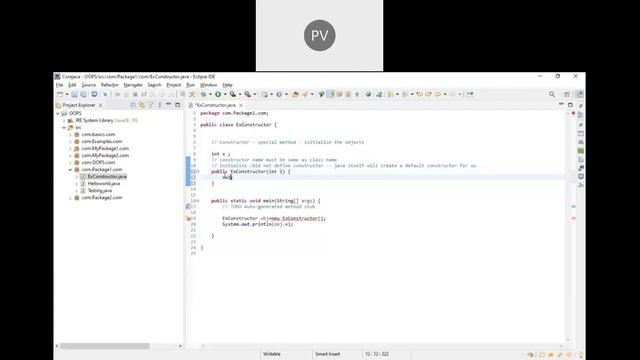Open the Source menu

[89, 85]
